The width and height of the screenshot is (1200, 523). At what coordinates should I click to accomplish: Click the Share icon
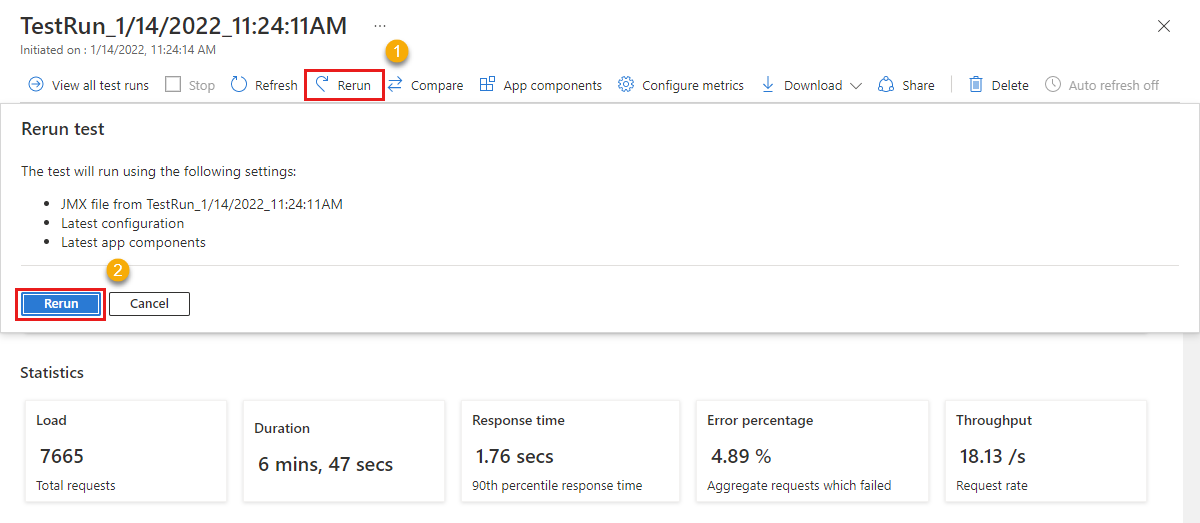[886, 85]
